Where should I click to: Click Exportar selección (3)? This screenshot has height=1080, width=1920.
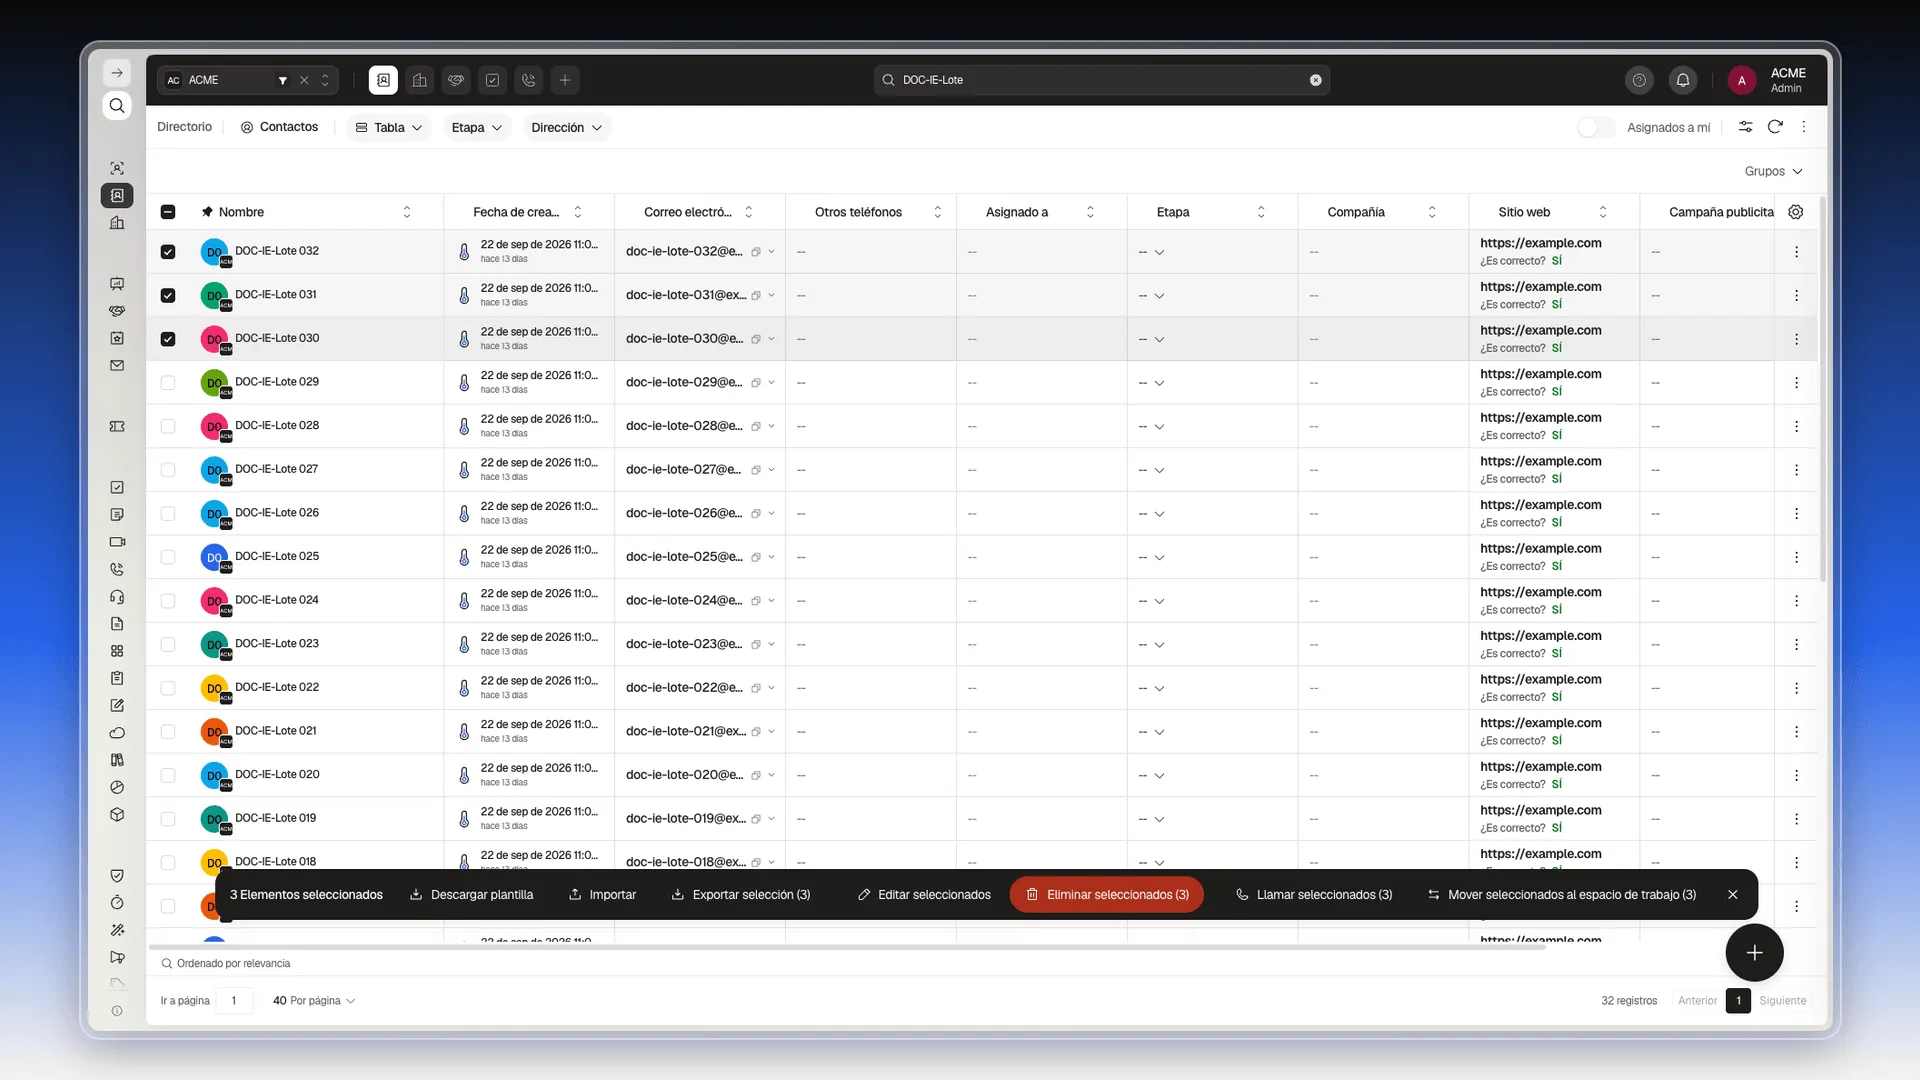click(x=740, y=895)
